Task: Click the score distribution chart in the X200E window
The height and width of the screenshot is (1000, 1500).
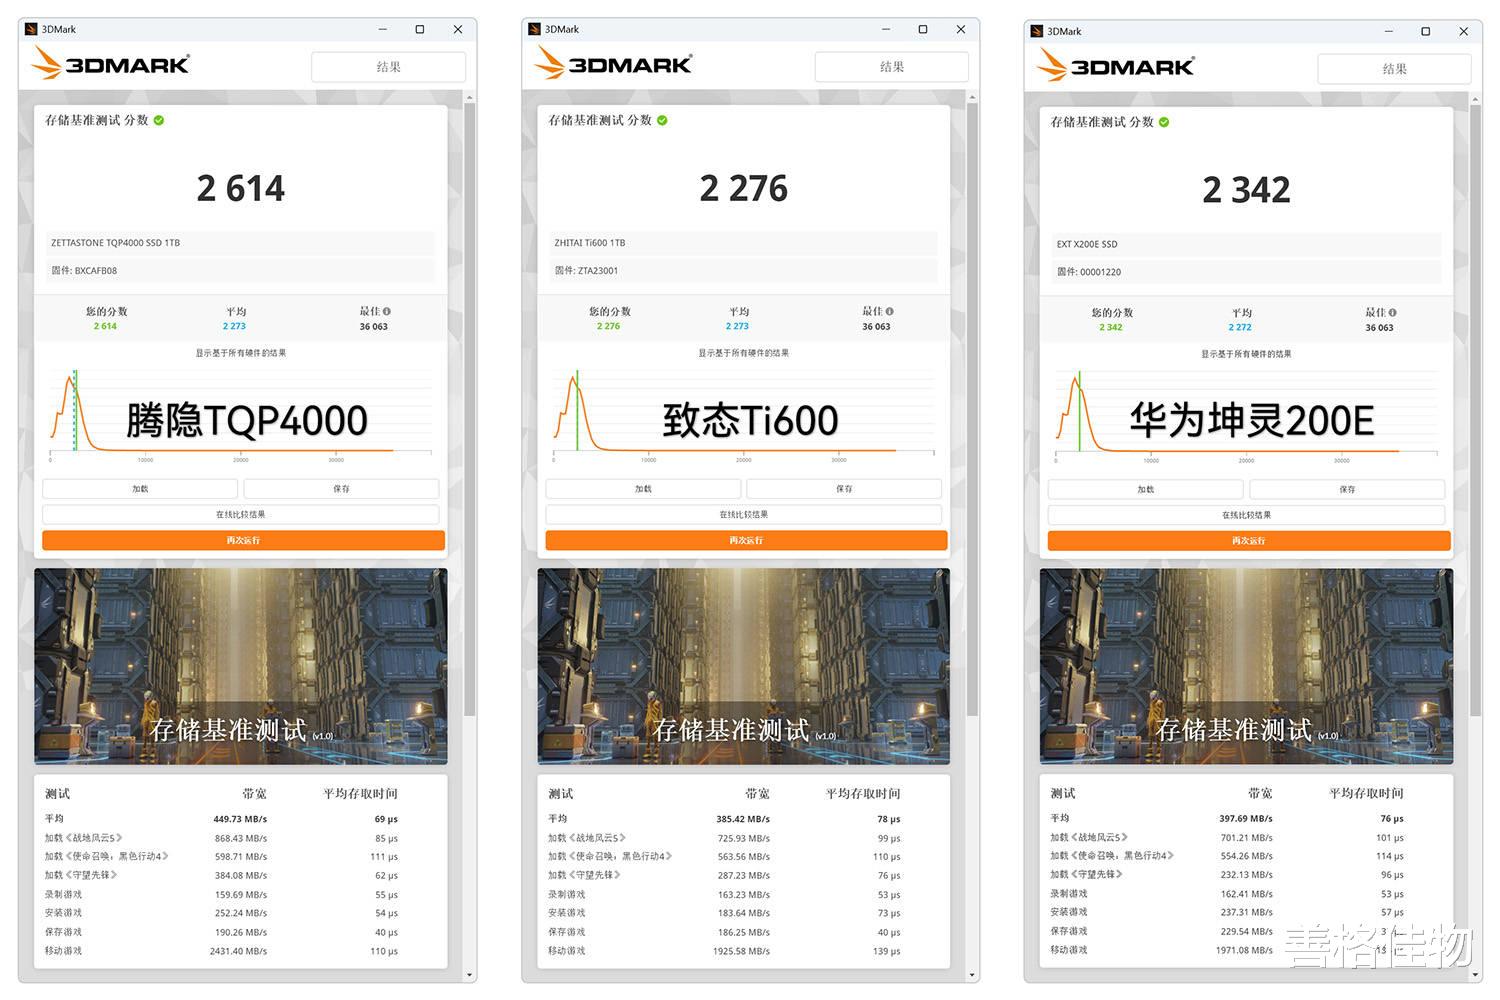Action: coord(1247,417)
